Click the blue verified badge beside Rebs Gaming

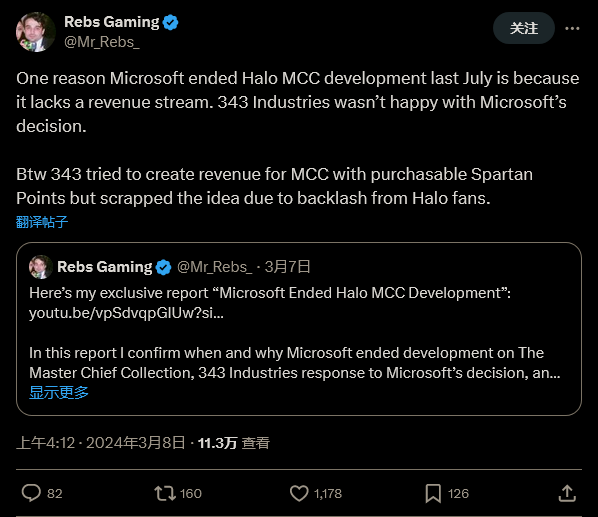(x=170, y=22)
